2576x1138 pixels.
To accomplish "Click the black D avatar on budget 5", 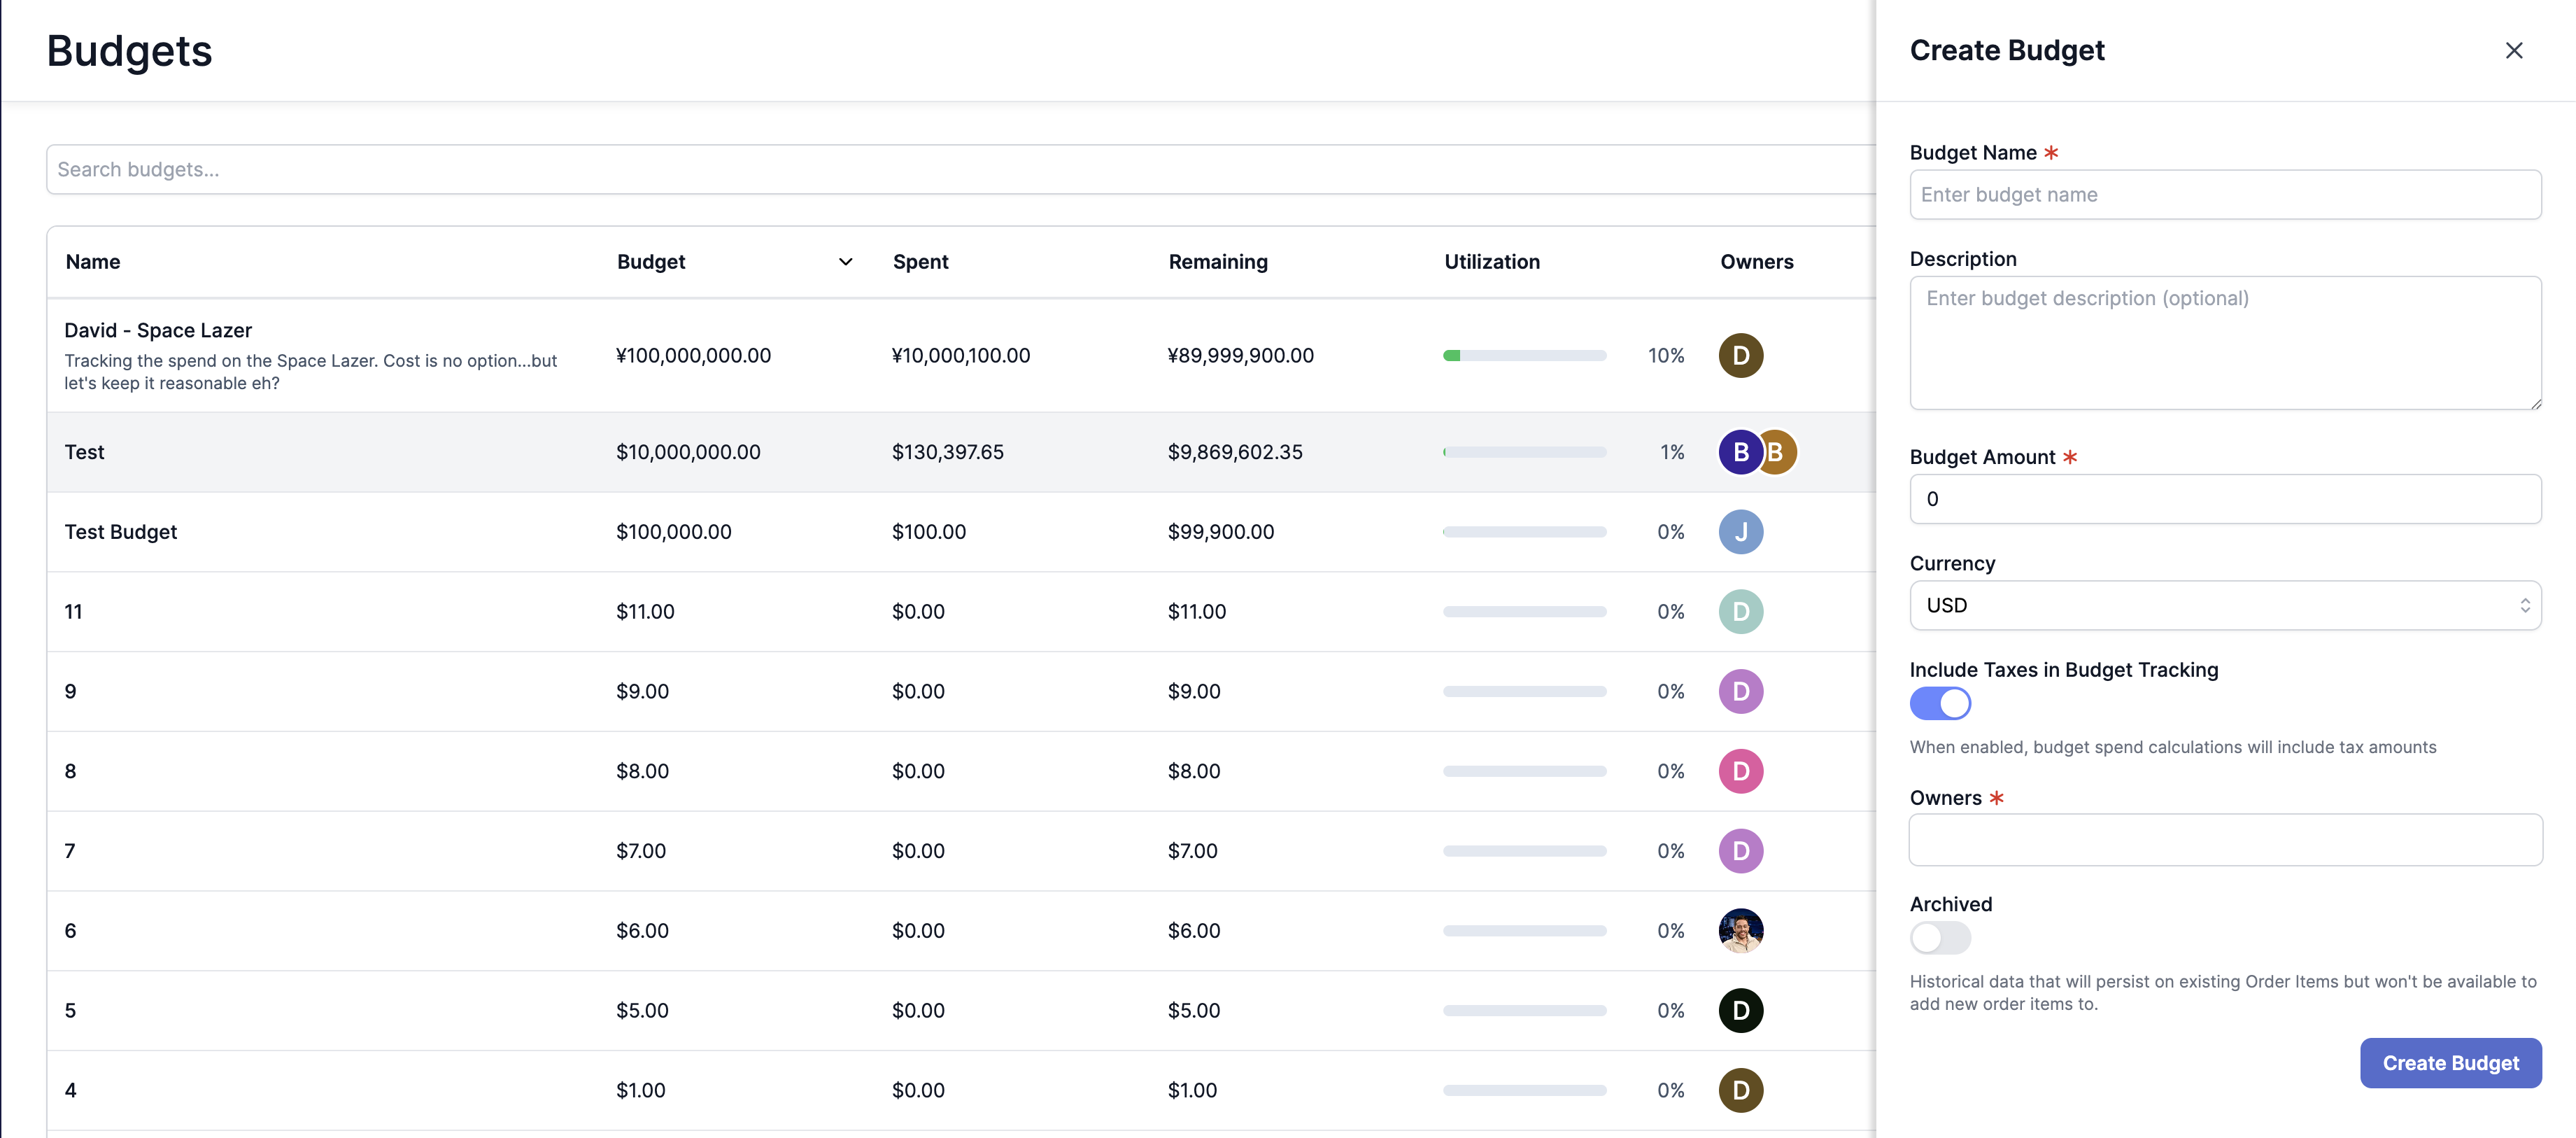I will pyautogui.click(x=1740, y=1010).
